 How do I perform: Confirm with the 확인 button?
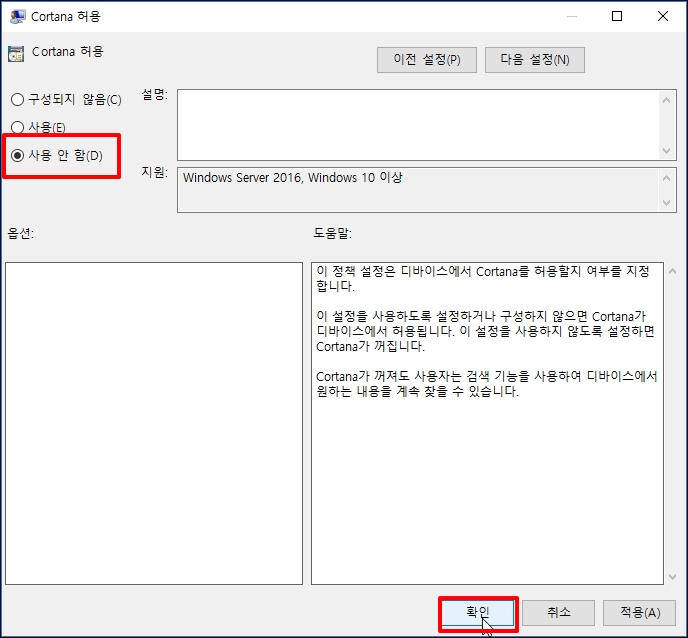tap(477, 613)
